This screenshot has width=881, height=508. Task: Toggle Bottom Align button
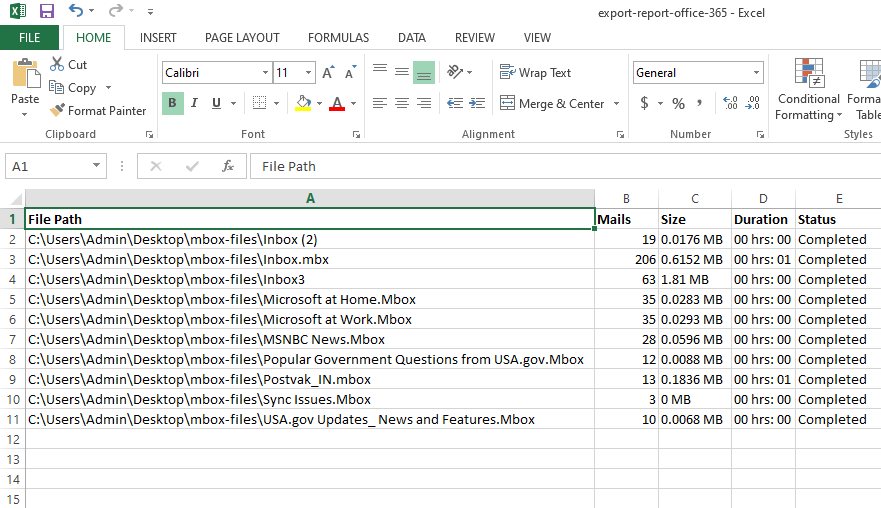(424, 72)
